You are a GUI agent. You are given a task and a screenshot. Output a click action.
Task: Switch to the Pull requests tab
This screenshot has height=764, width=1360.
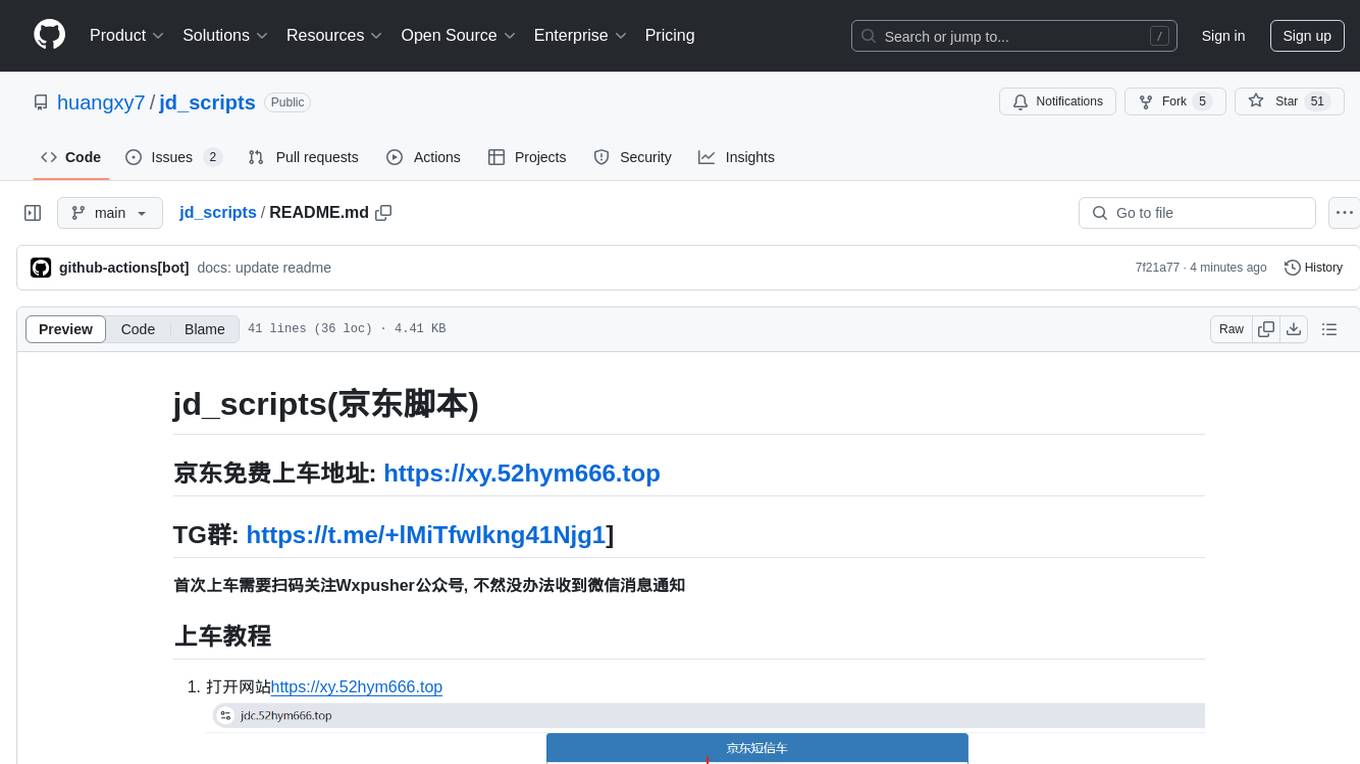tap(303, 157)
